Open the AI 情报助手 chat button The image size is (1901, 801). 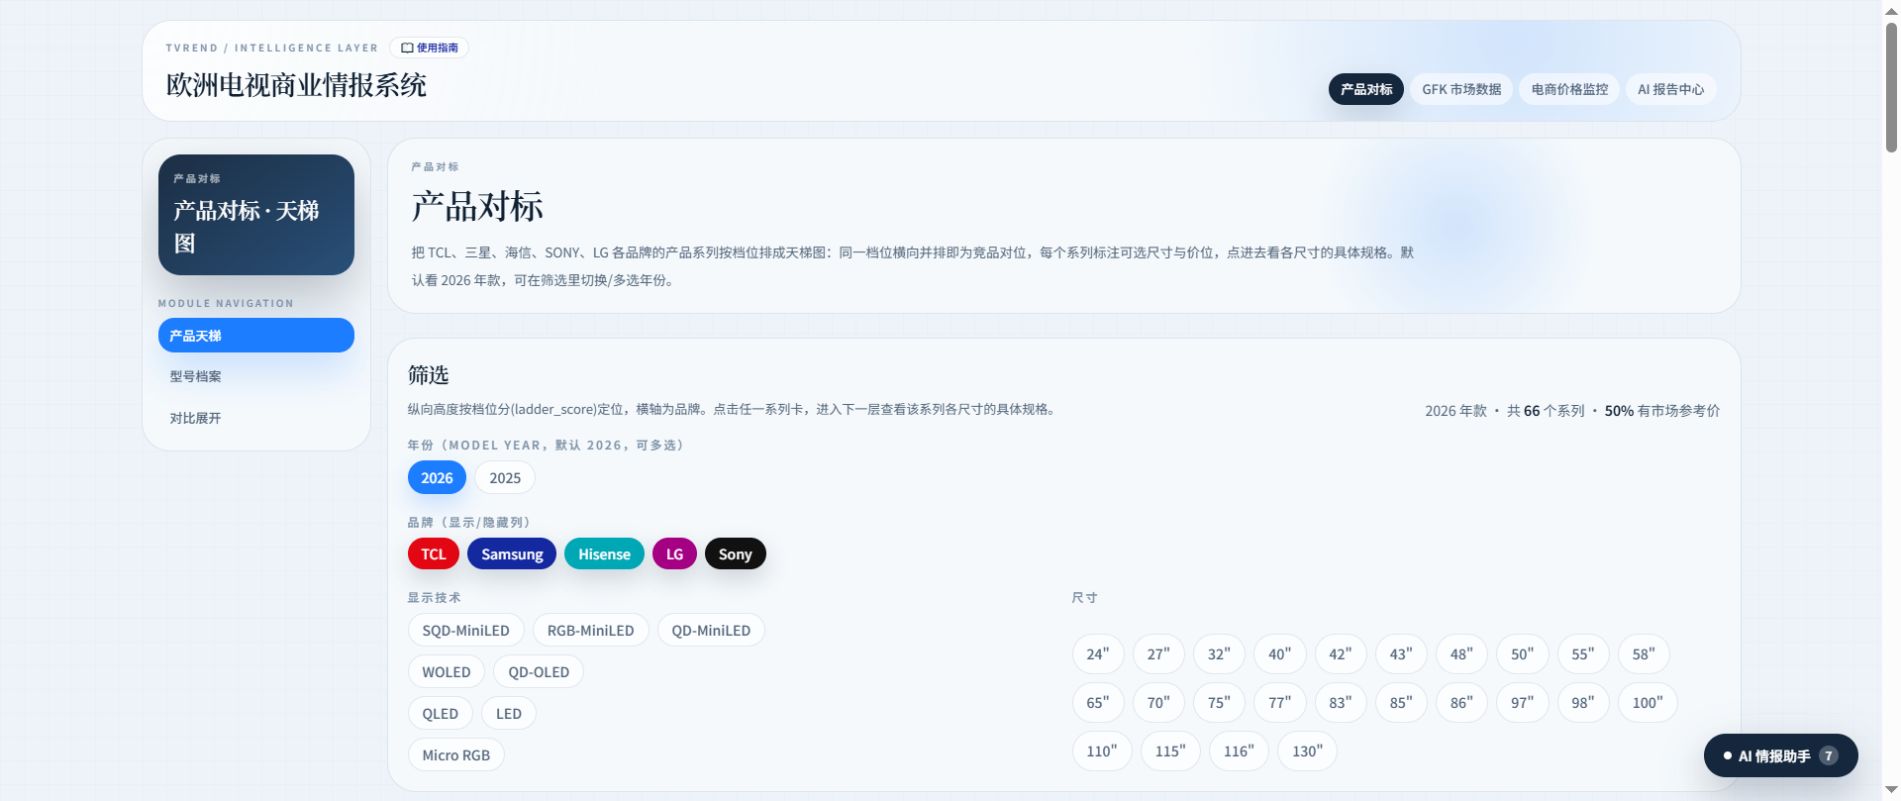click(x=1781, y=756)
